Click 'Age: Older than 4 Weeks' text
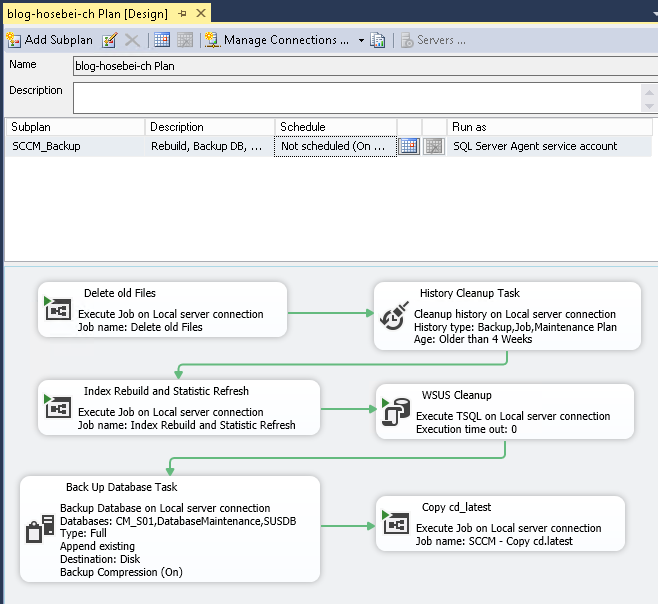The image size is (658, 604). 473,339
